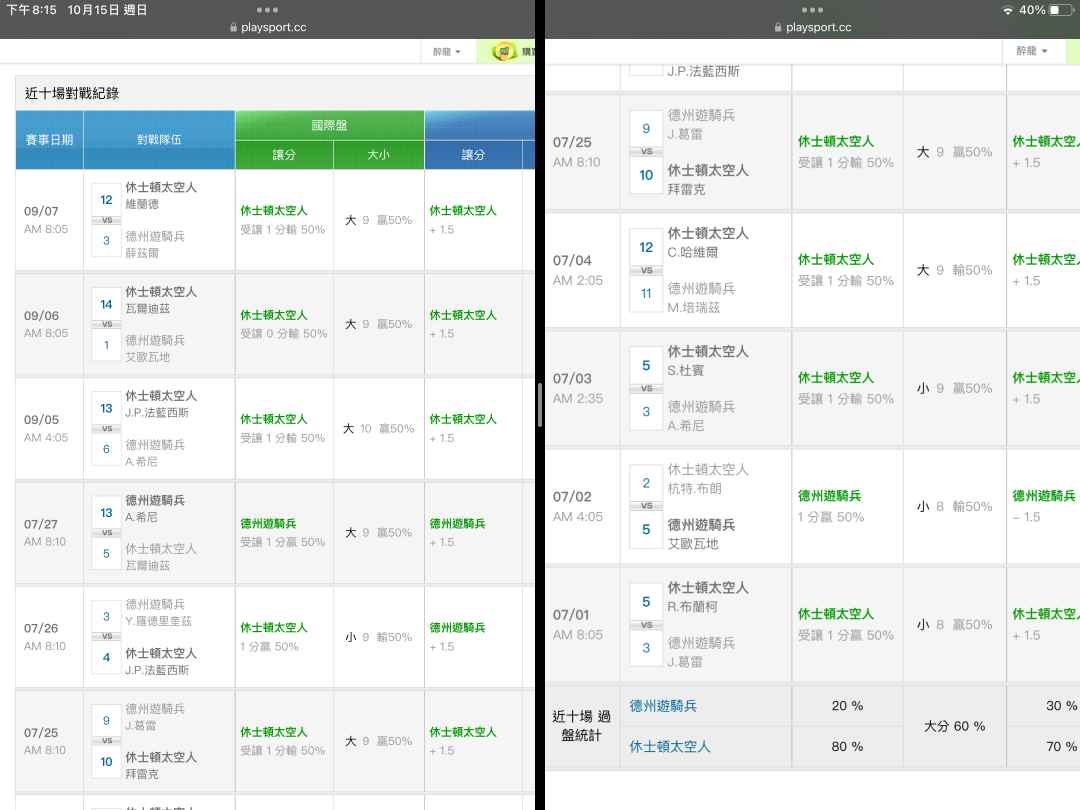Click 大 9 輸50% in 07/04 row
Image resolution: width=1080 pixels, height=810 pixels.
point(955,271)
